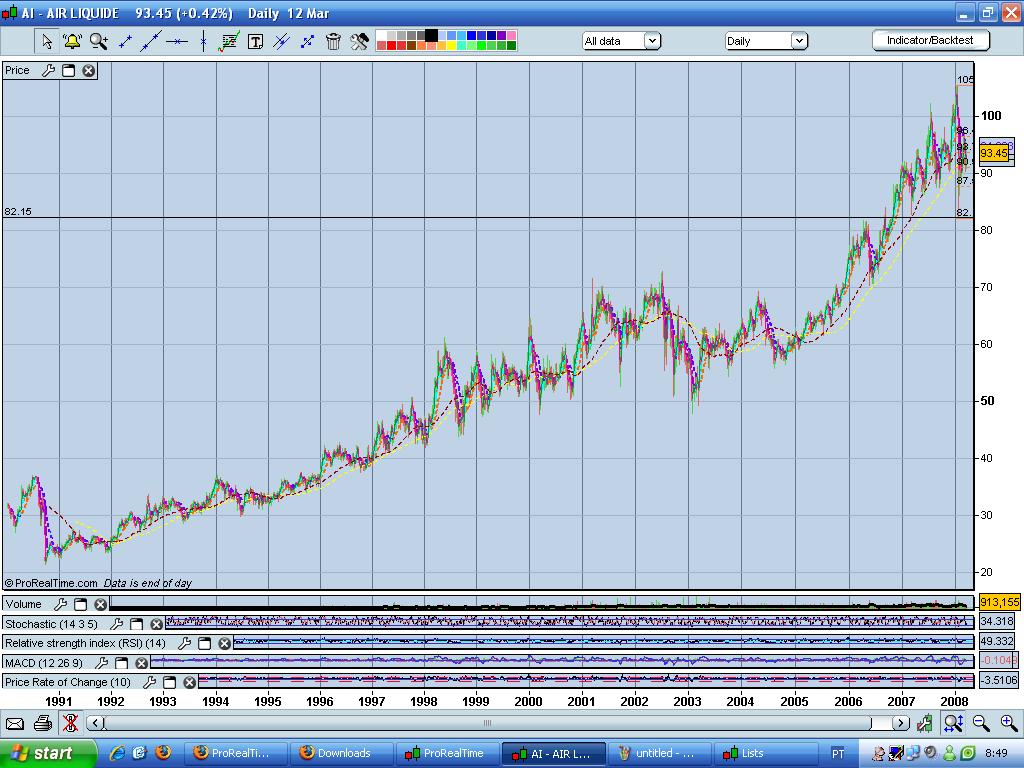Switch to the ProRealTime taskbar window
This screenshot has width=1024, height=768.
tap(448, 754)
